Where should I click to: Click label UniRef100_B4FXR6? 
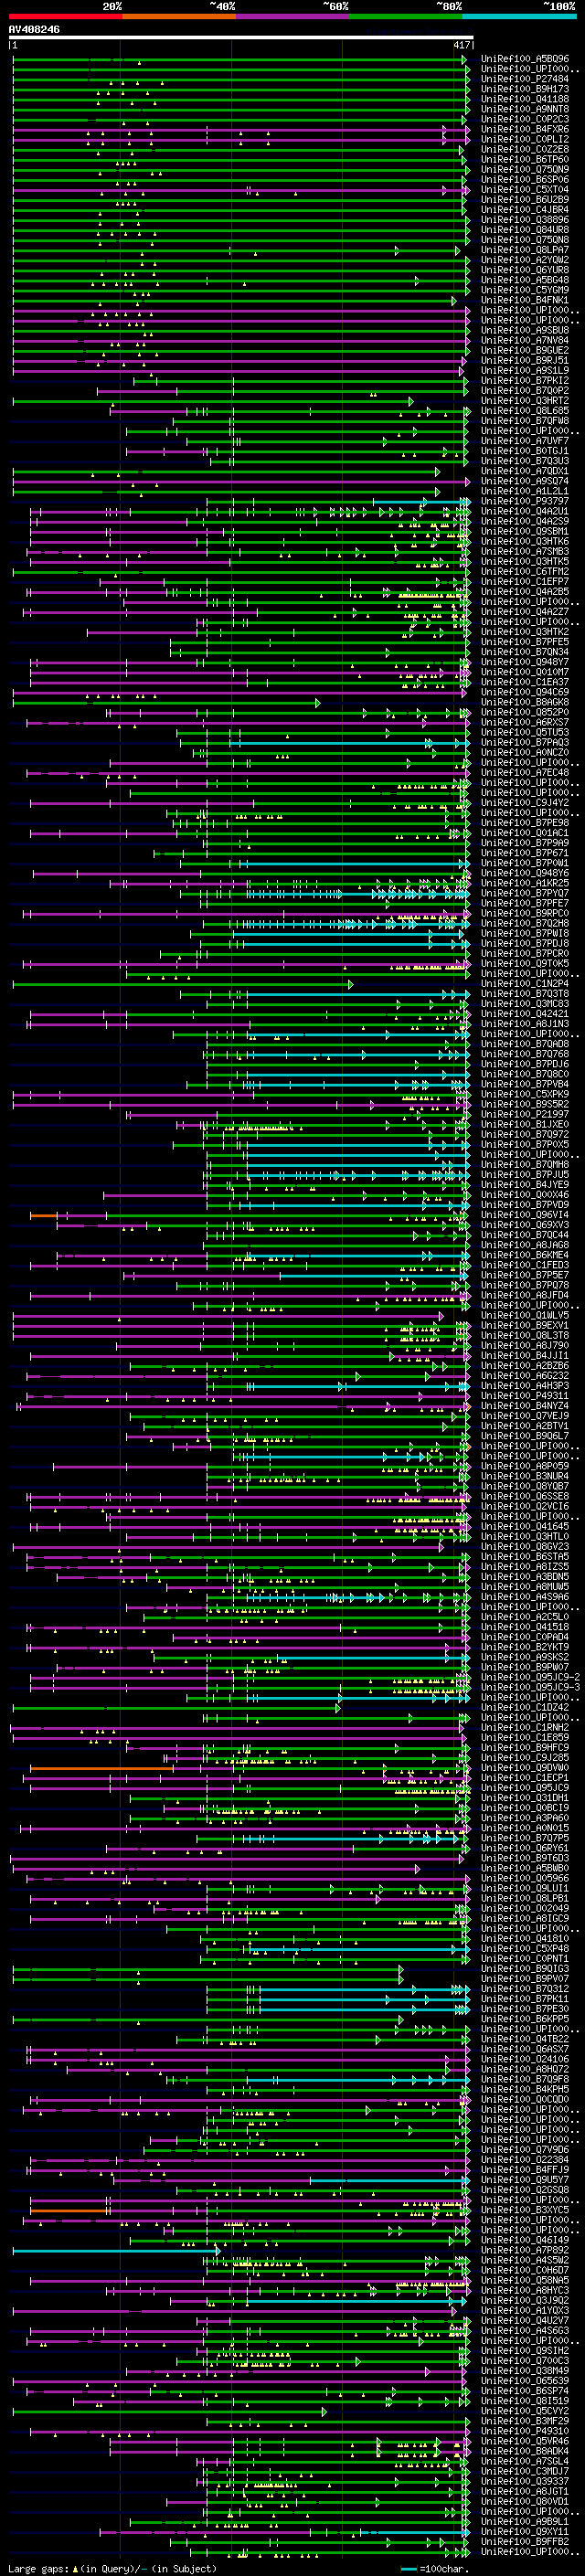pos(525,129)
